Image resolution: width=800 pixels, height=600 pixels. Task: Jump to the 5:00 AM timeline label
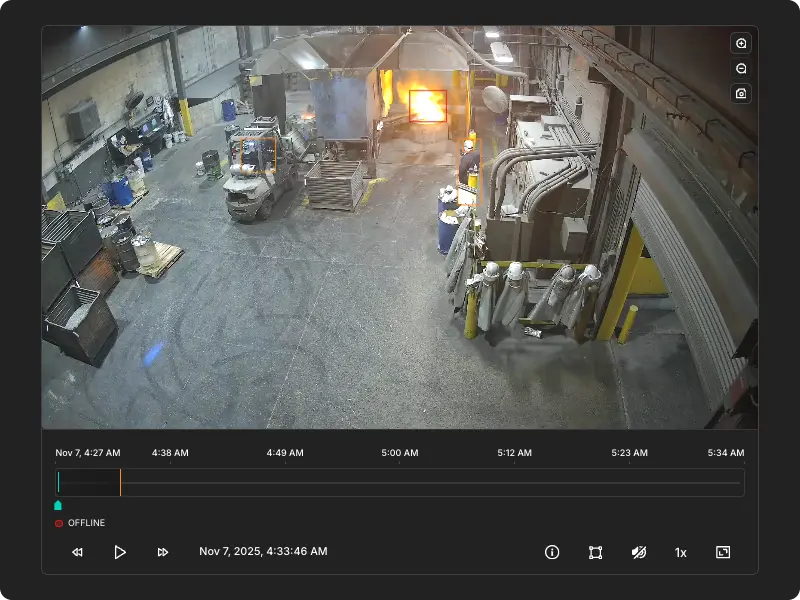click(x=399, y=452)
